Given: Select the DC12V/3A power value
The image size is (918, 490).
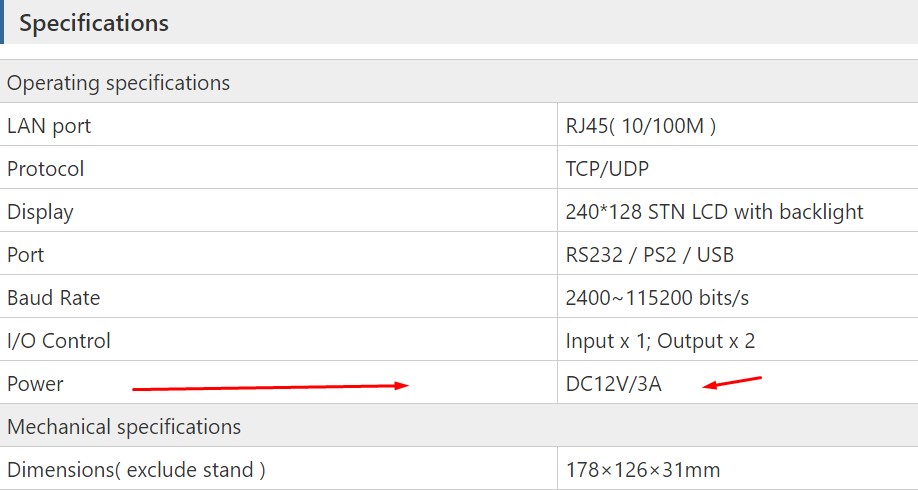Looking at the screenshot, I should click(613, 384).
